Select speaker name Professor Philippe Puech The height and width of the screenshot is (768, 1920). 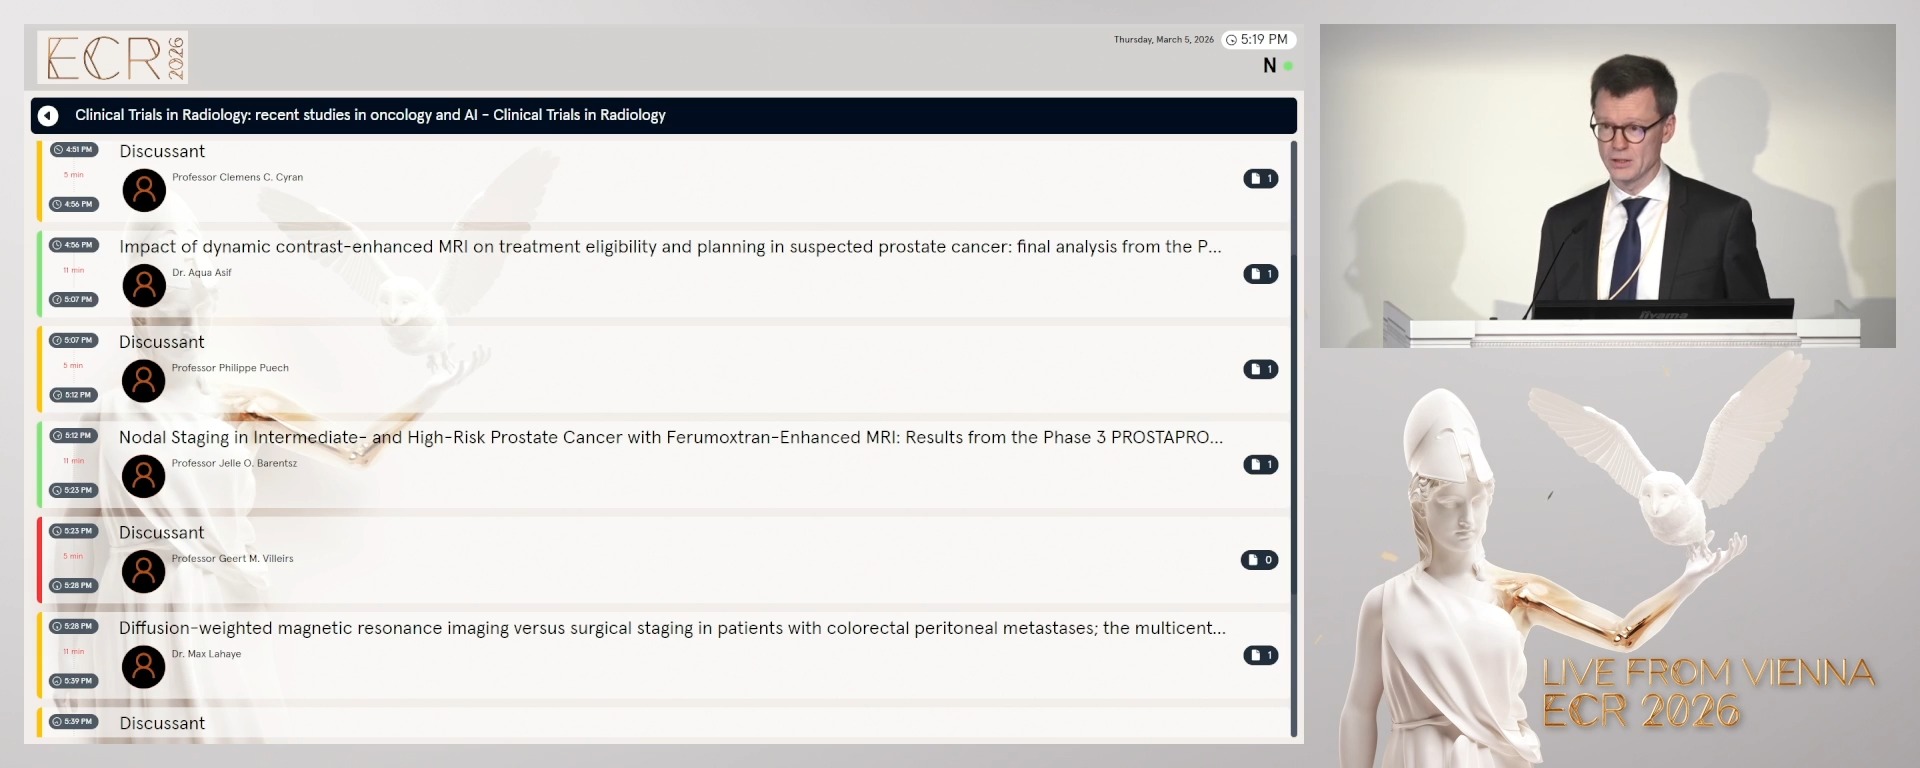(230, 368)
